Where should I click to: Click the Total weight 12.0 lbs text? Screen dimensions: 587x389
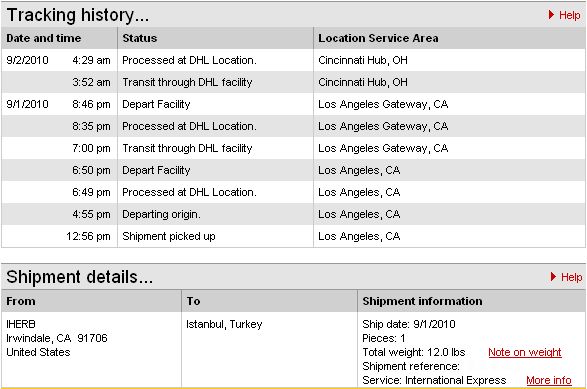414,352
